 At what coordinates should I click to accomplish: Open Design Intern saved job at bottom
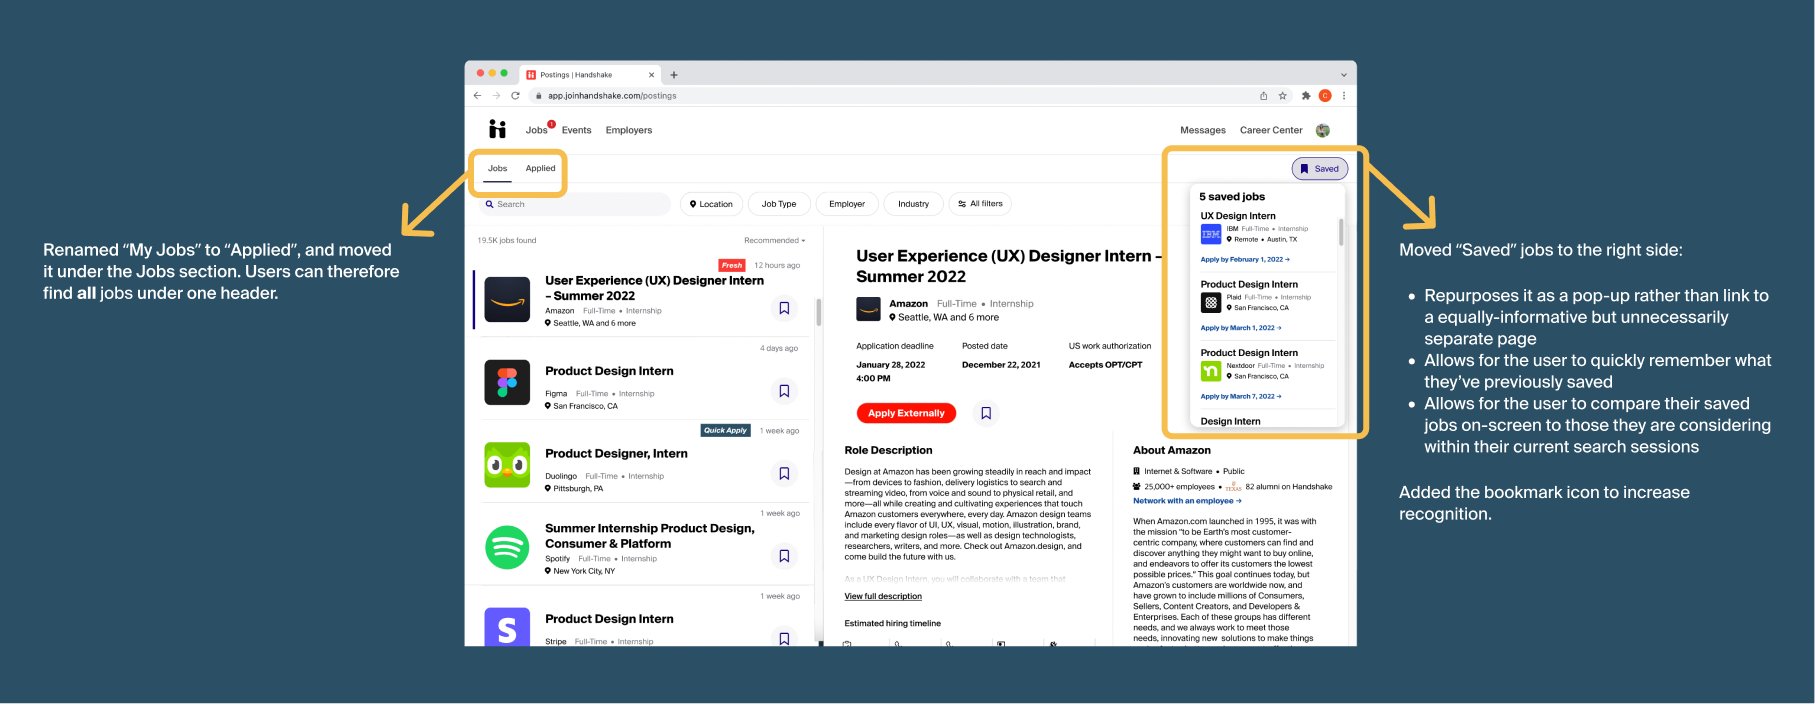(x=1230, y=422)
